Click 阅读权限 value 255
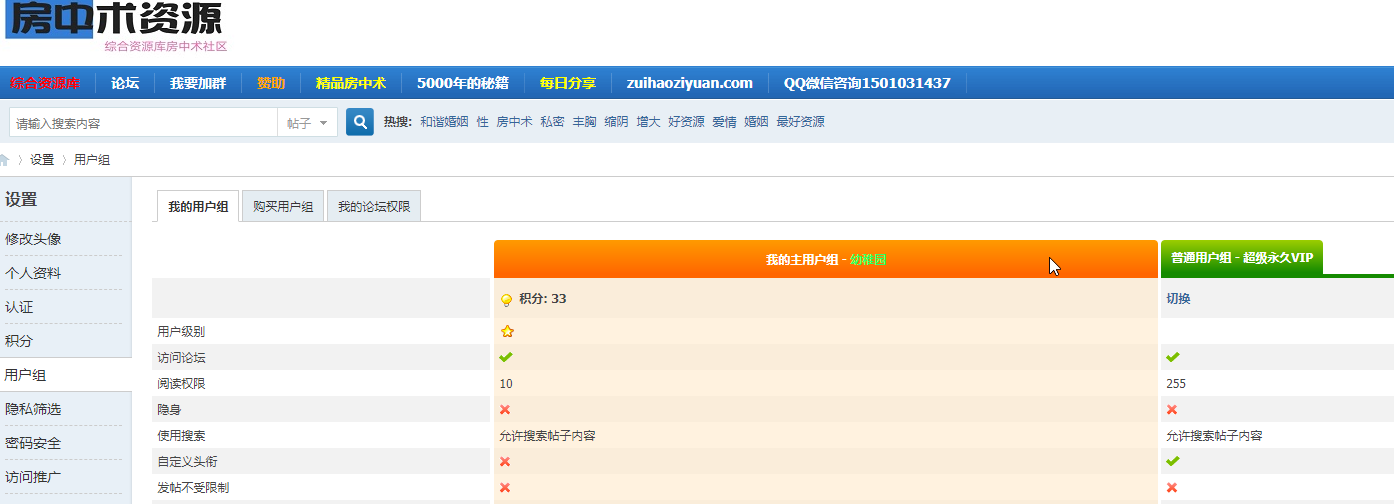Viewport: 1394px width, 504px height. tap(1176, 383)
